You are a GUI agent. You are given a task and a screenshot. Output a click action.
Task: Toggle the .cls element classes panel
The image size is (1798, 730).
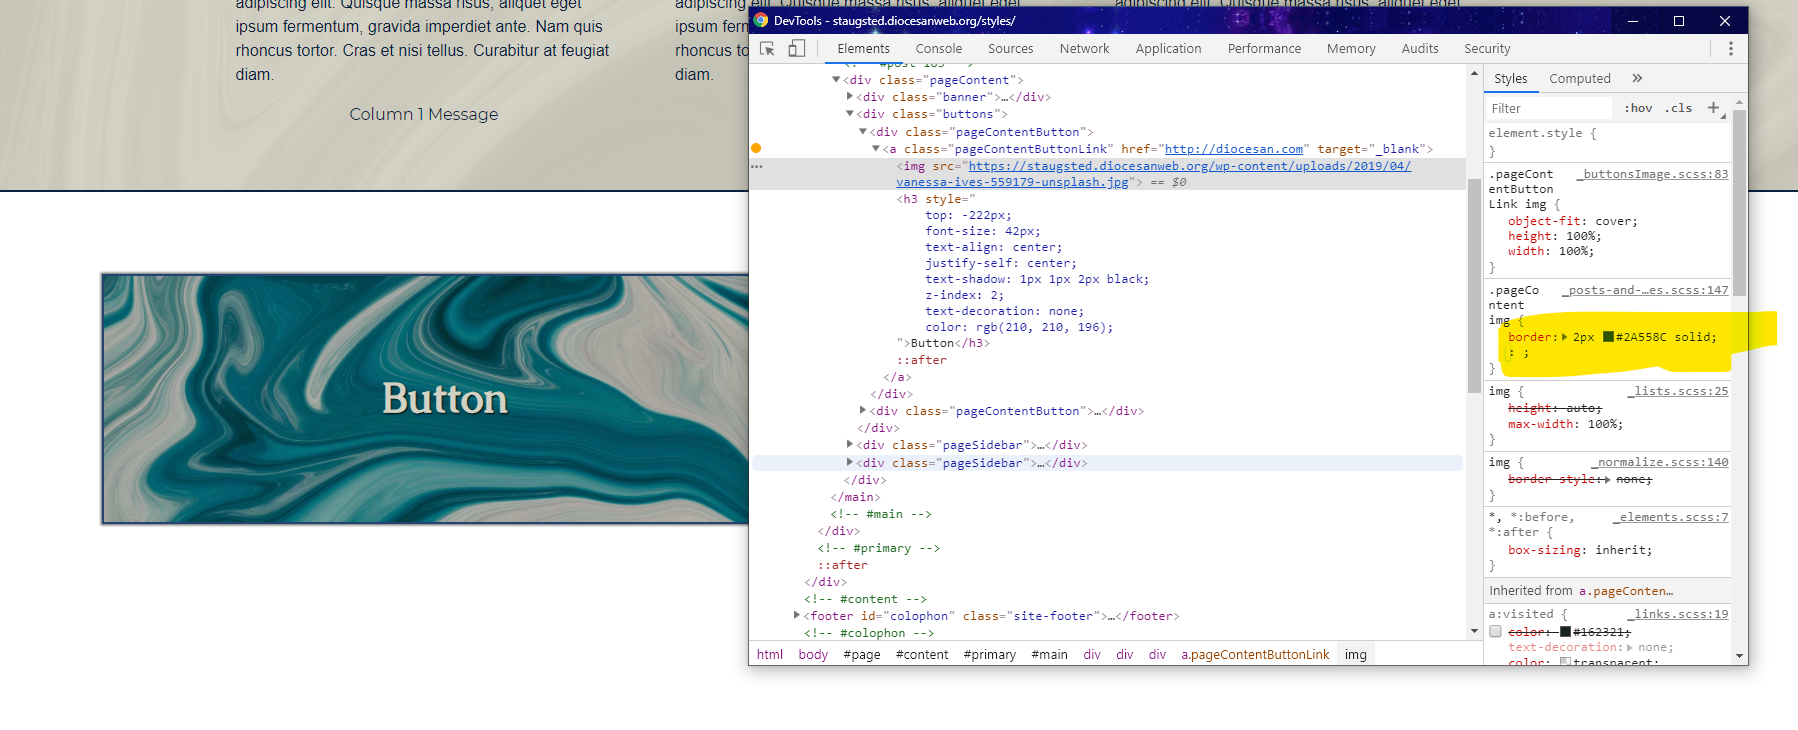point(1678,108)
